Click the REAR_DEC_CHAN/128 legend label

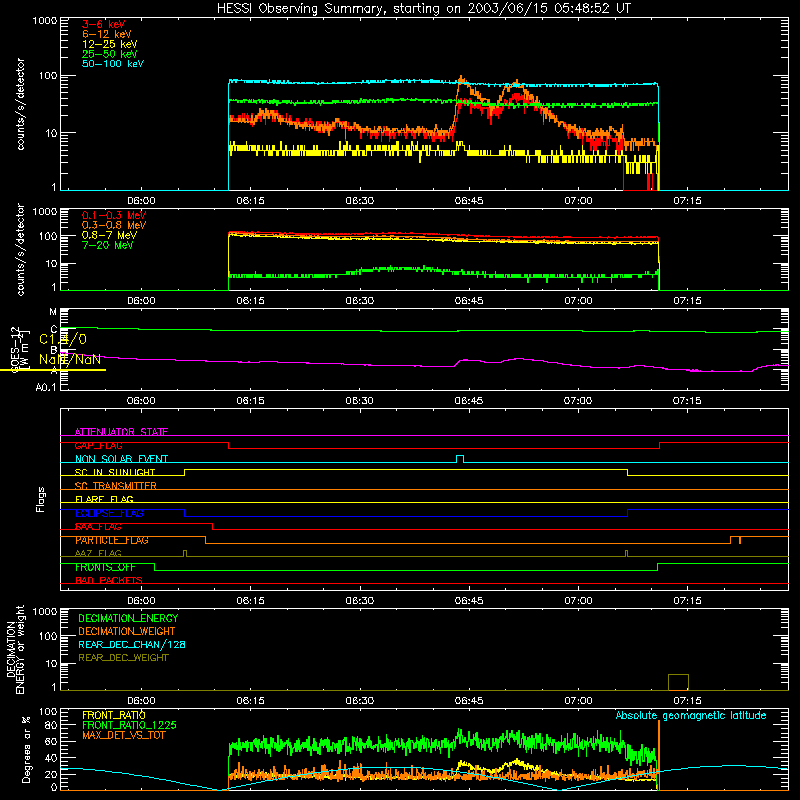point(132,644)
